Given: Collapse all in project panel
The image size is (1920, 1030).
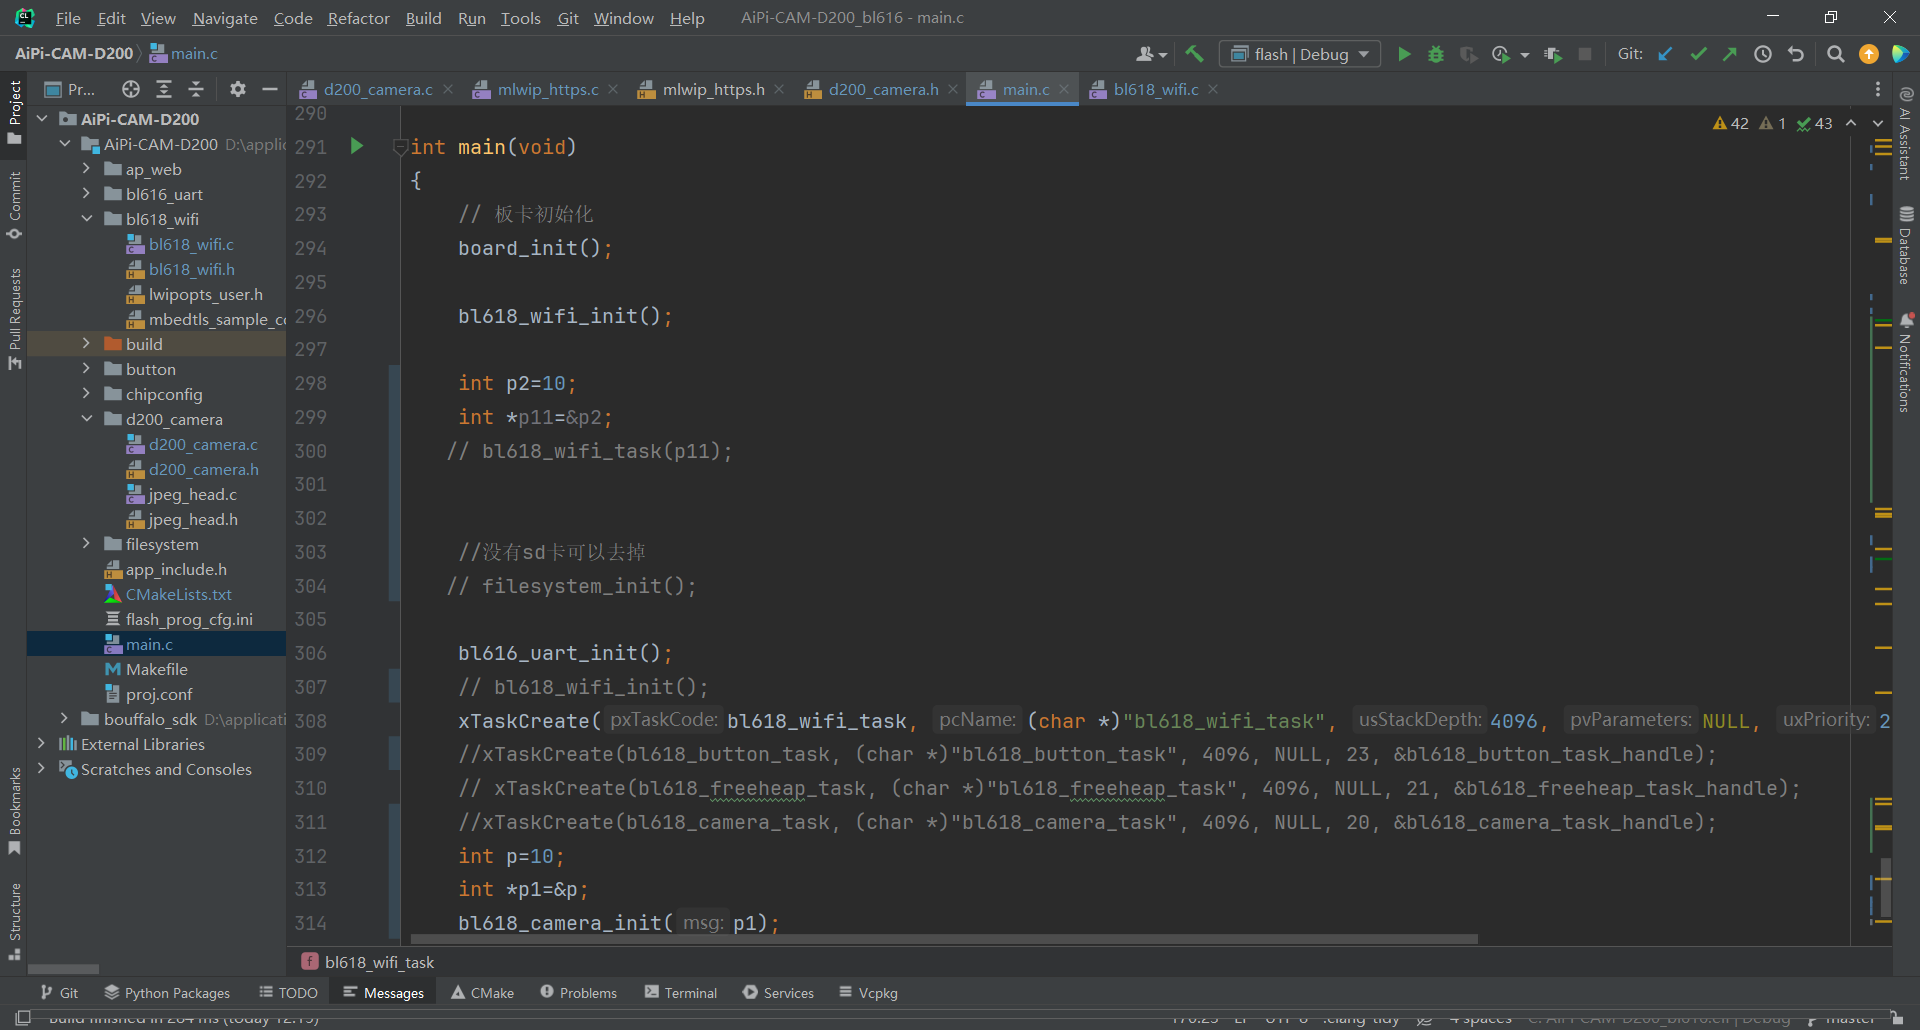Looking at the screenshot, I should [196, 89].
